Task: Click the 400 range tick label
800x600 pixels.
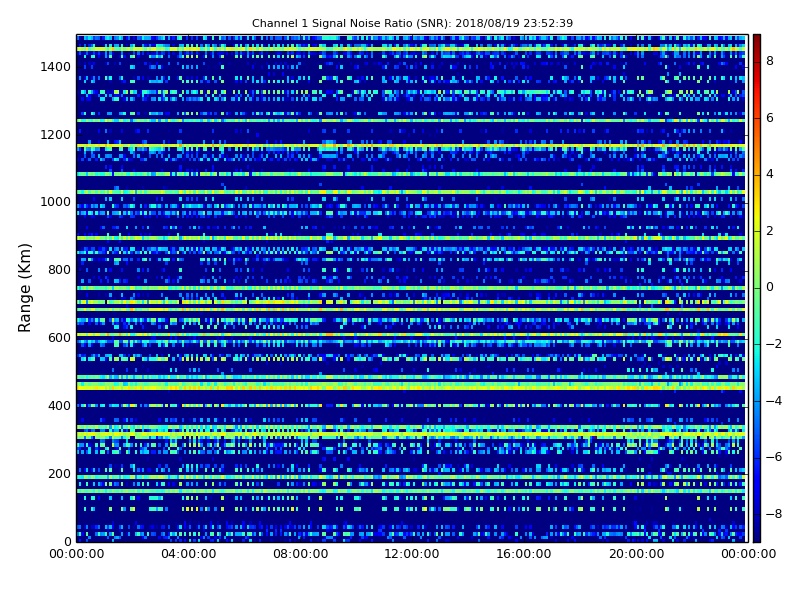Action: pyautogui.click(x=59, y=406)
